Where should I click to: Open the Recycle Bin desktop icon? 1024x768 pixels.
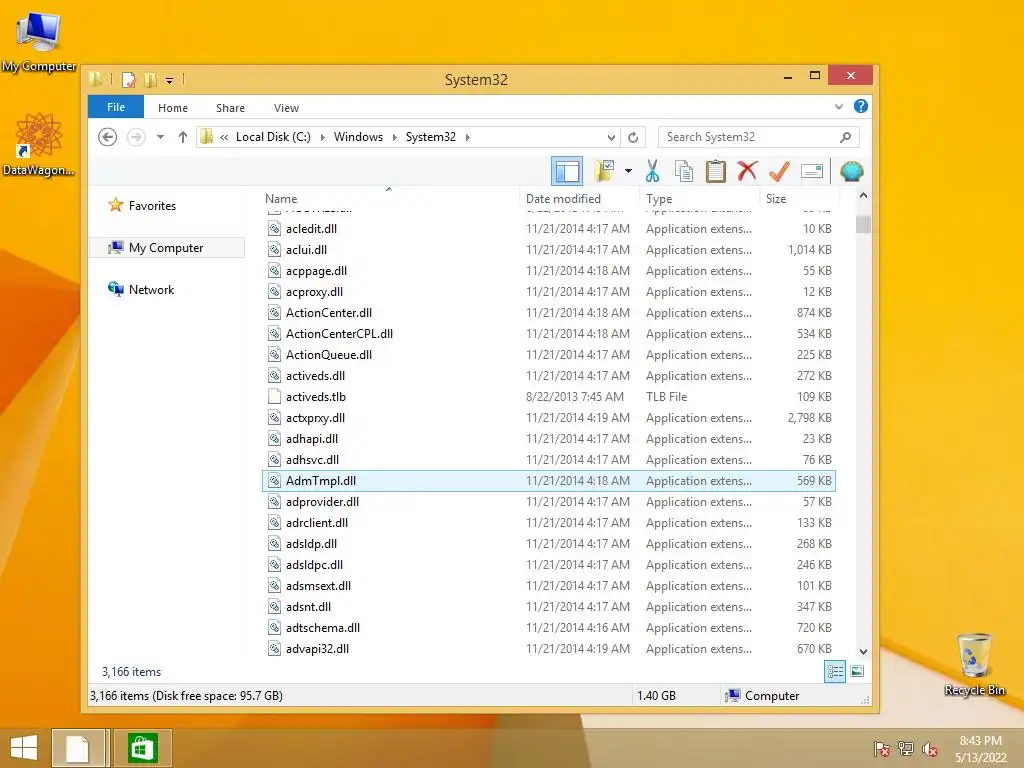point(974,664)
